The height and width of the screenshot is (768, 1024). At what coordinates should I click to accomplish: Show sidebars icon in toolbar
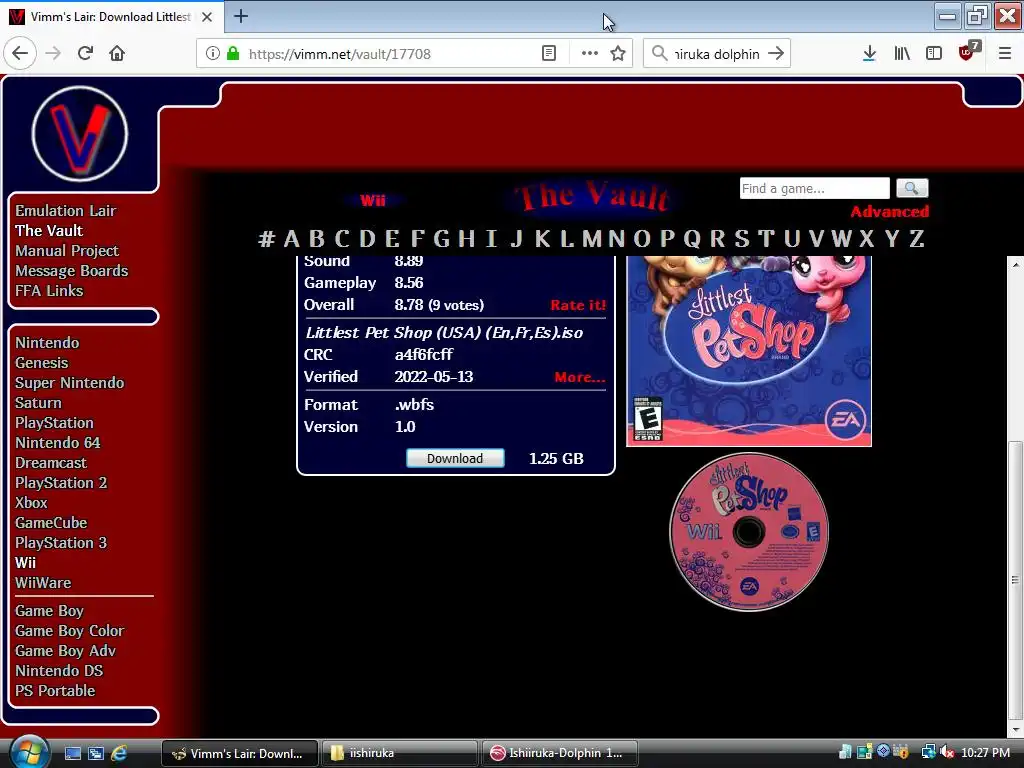934,54
